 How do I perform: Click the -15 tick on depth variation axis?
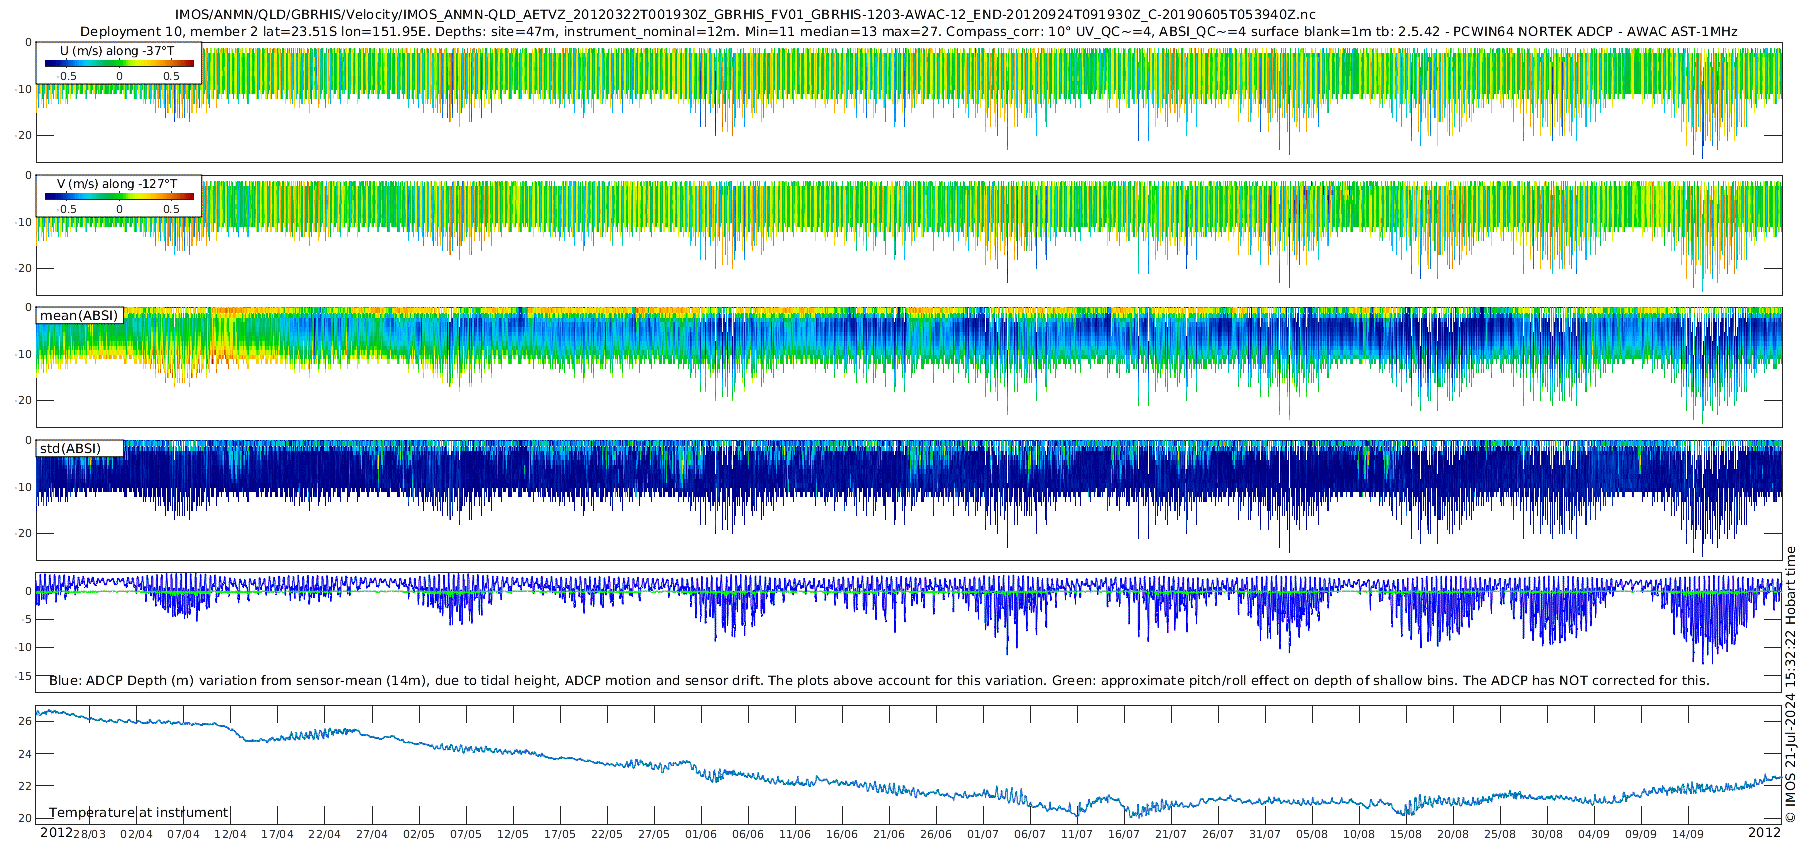pyautogui.click(x=23, y=676)
